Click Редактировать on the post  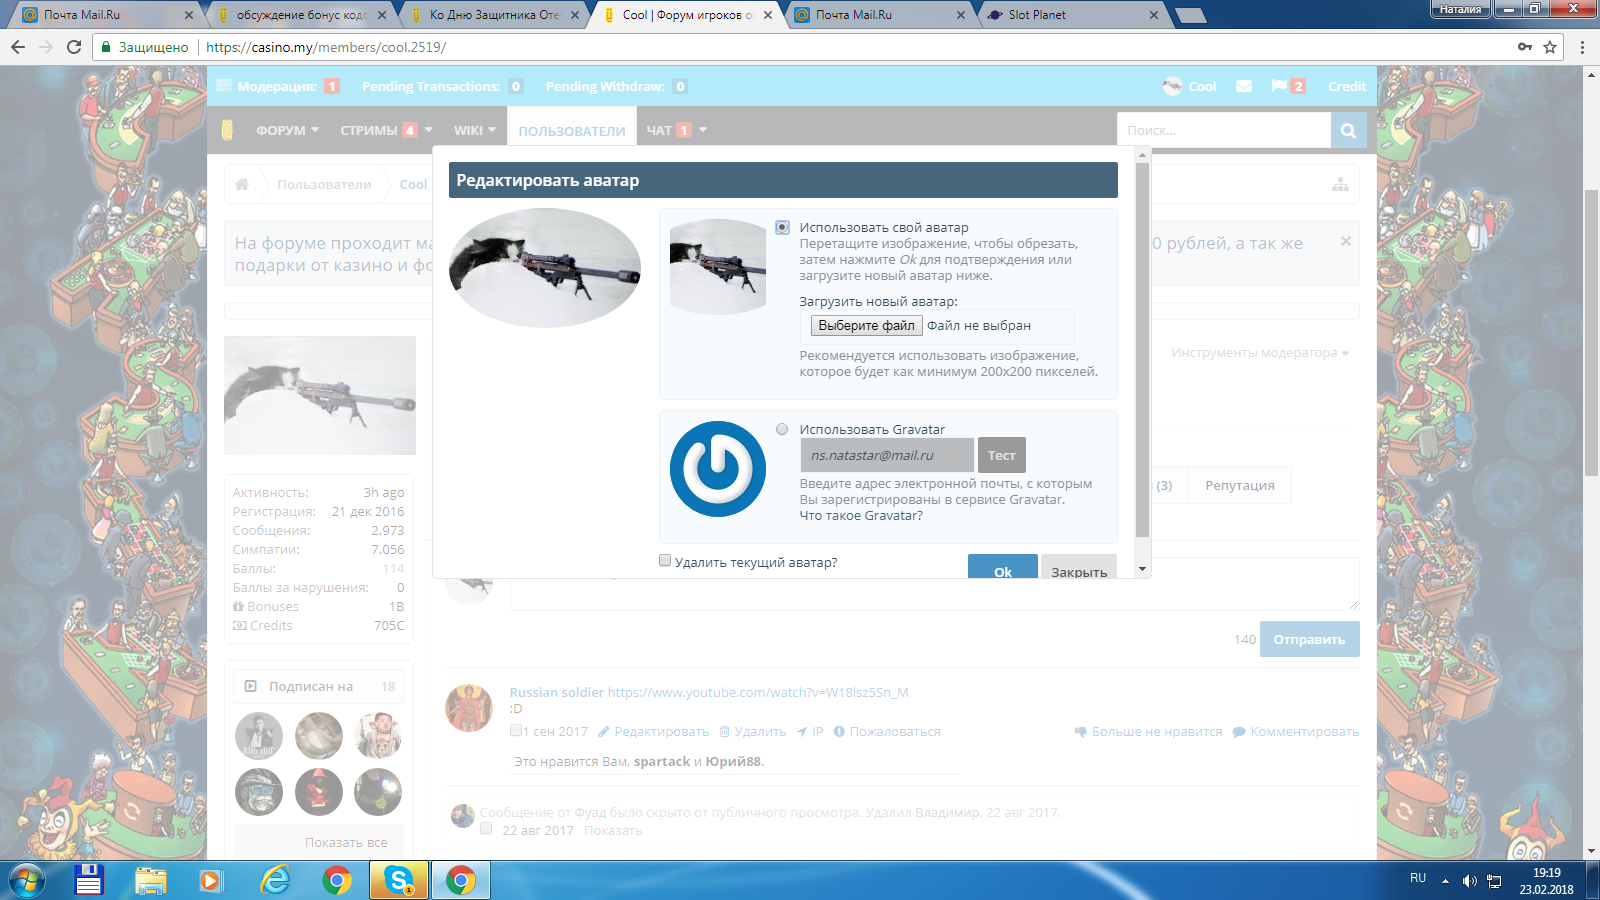pos(654,732)
